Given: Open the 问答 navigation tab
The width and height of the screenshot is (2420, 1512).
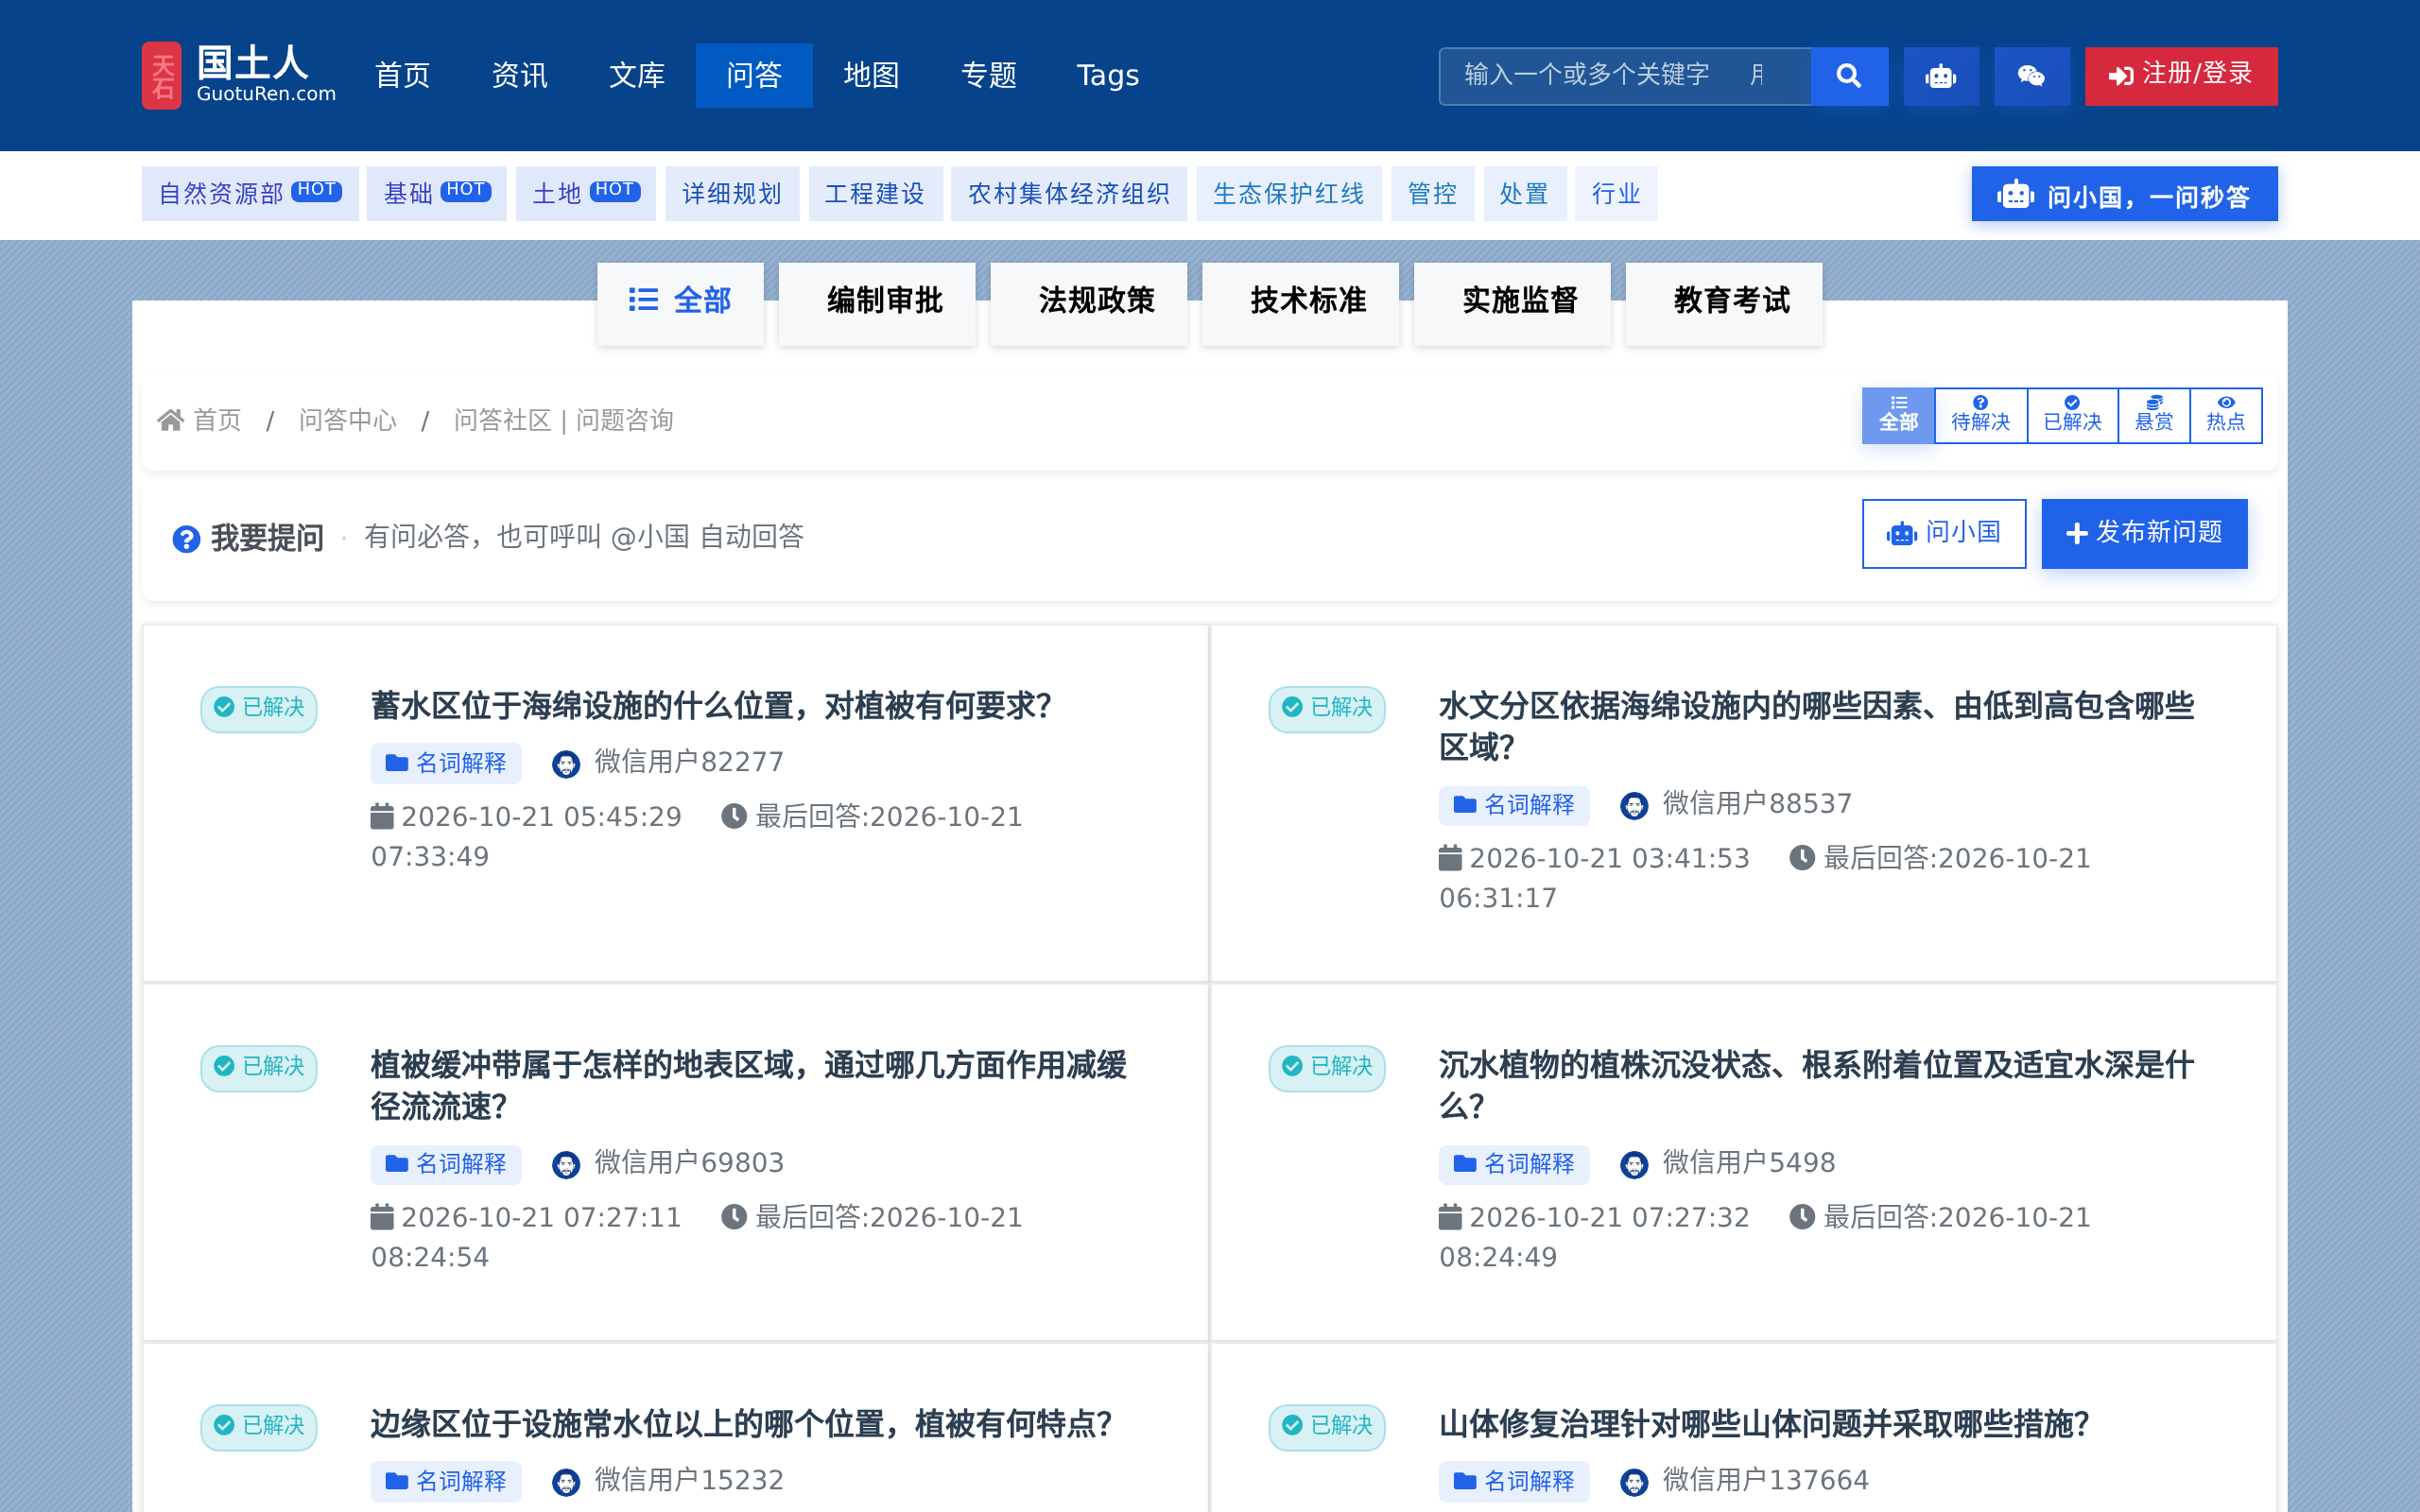Looking at the screenshot, I should click(x=754, y=76).
